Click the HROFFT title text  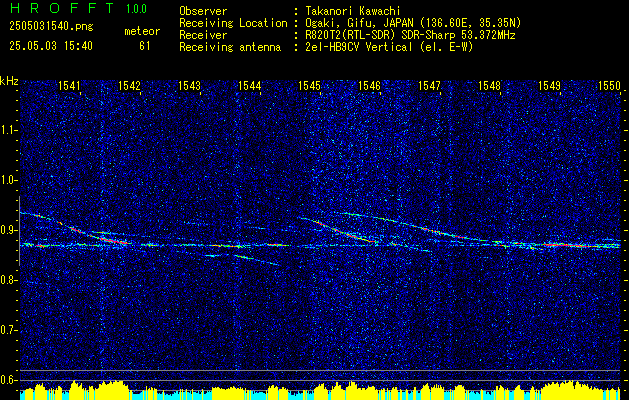pos(62,8)
